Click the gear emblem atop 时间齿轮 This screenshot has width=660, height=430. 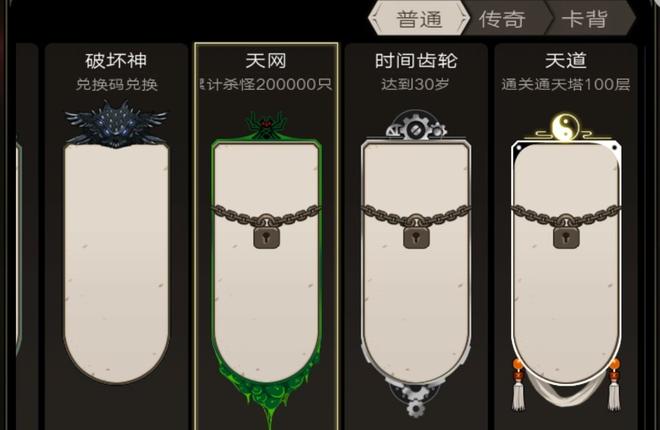tap(416, 125)
